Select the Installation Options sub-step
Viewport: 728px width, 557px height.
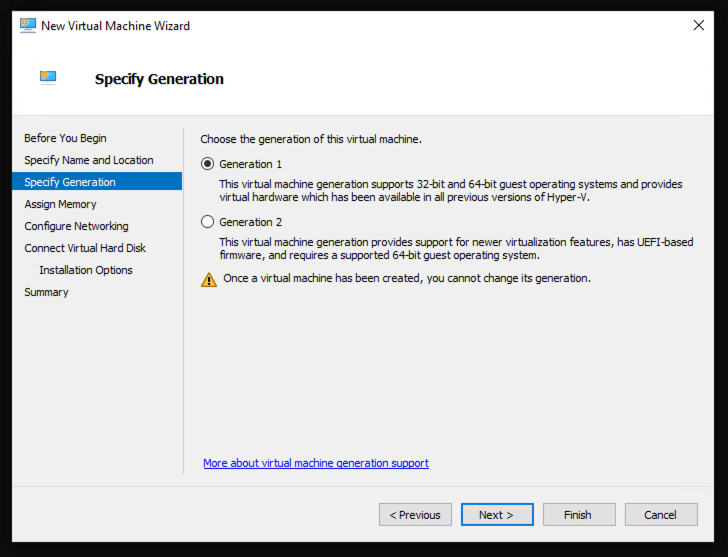86,270
